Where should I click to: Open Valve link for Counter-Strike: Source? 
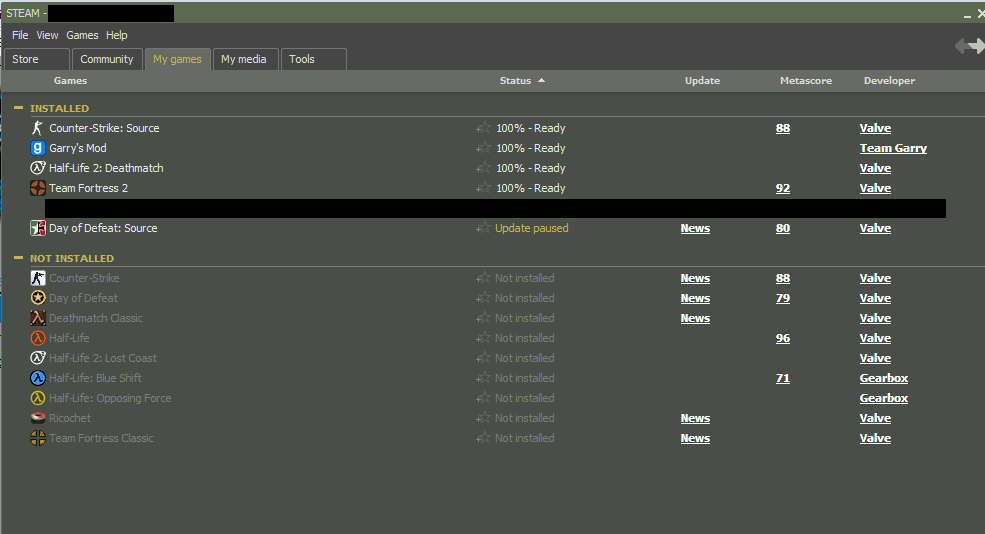coord(875,128)
